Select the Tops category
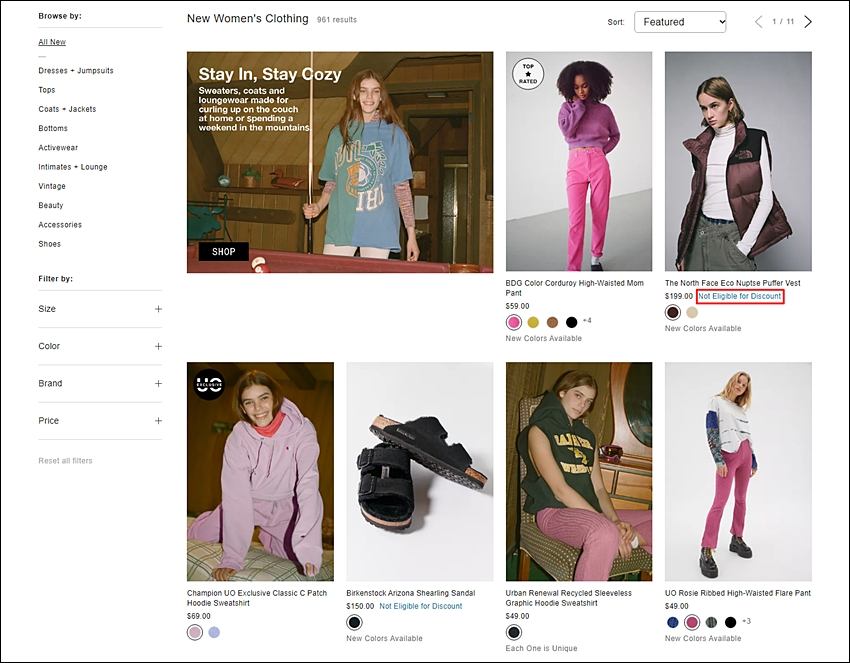Screen dimensions: 850x663 point(47,90)
